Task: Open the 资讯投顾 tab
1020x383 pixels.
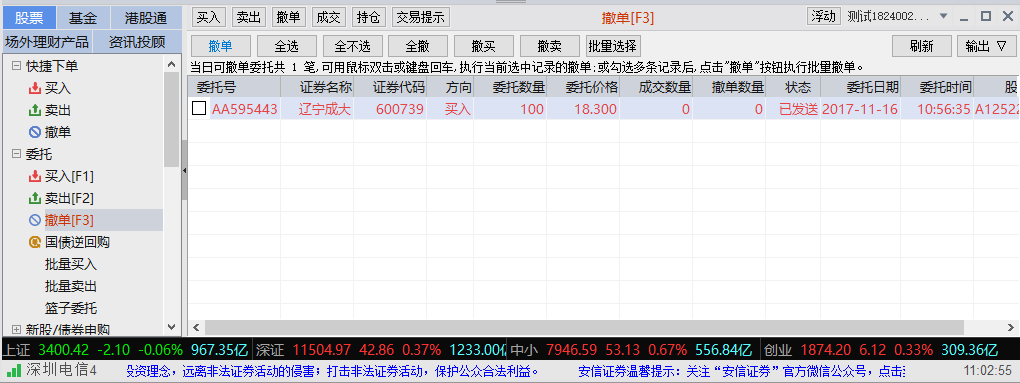Action: coord(137,42)
